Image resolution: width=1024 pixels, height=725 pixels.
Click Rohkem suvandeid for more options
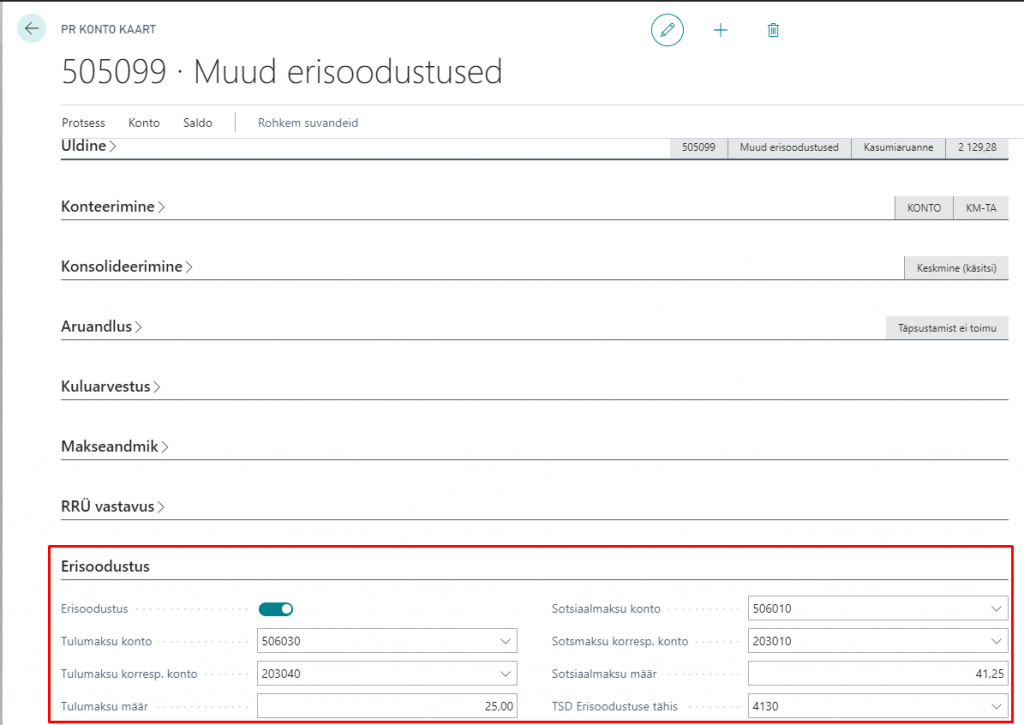click(308, 123)
